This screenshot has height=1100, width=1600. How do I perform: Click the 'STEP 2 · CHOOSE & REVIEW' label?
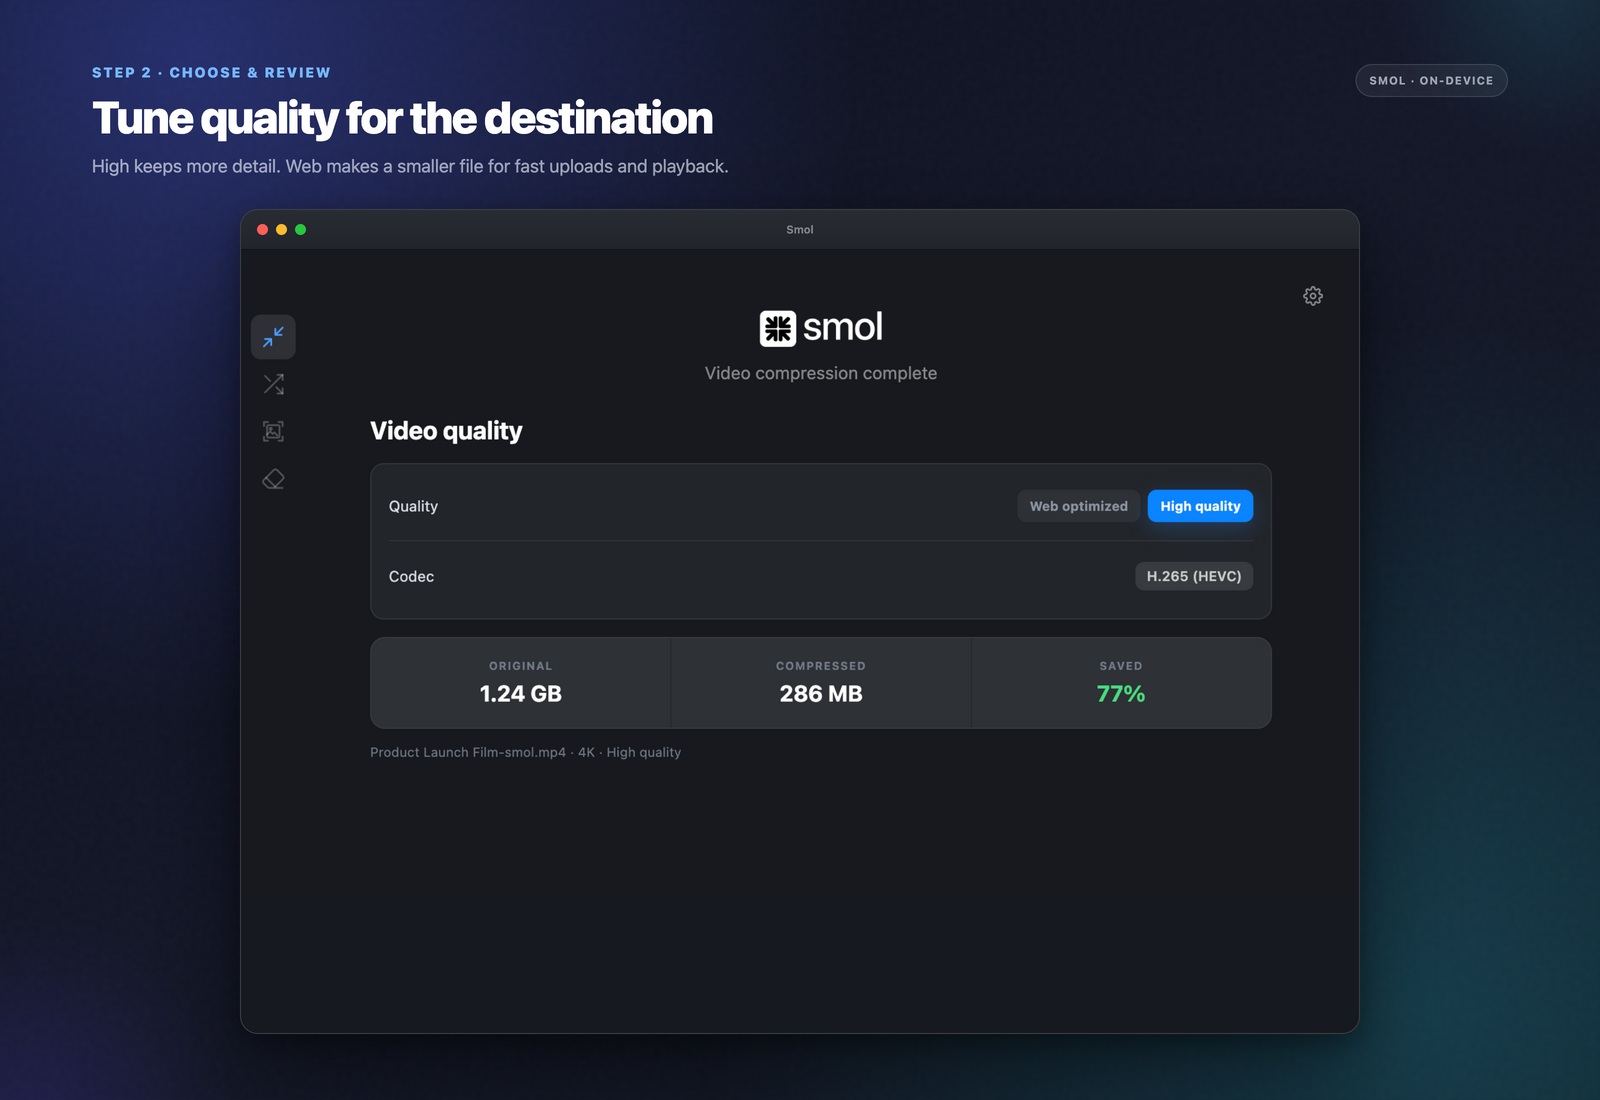click(211, 73)
